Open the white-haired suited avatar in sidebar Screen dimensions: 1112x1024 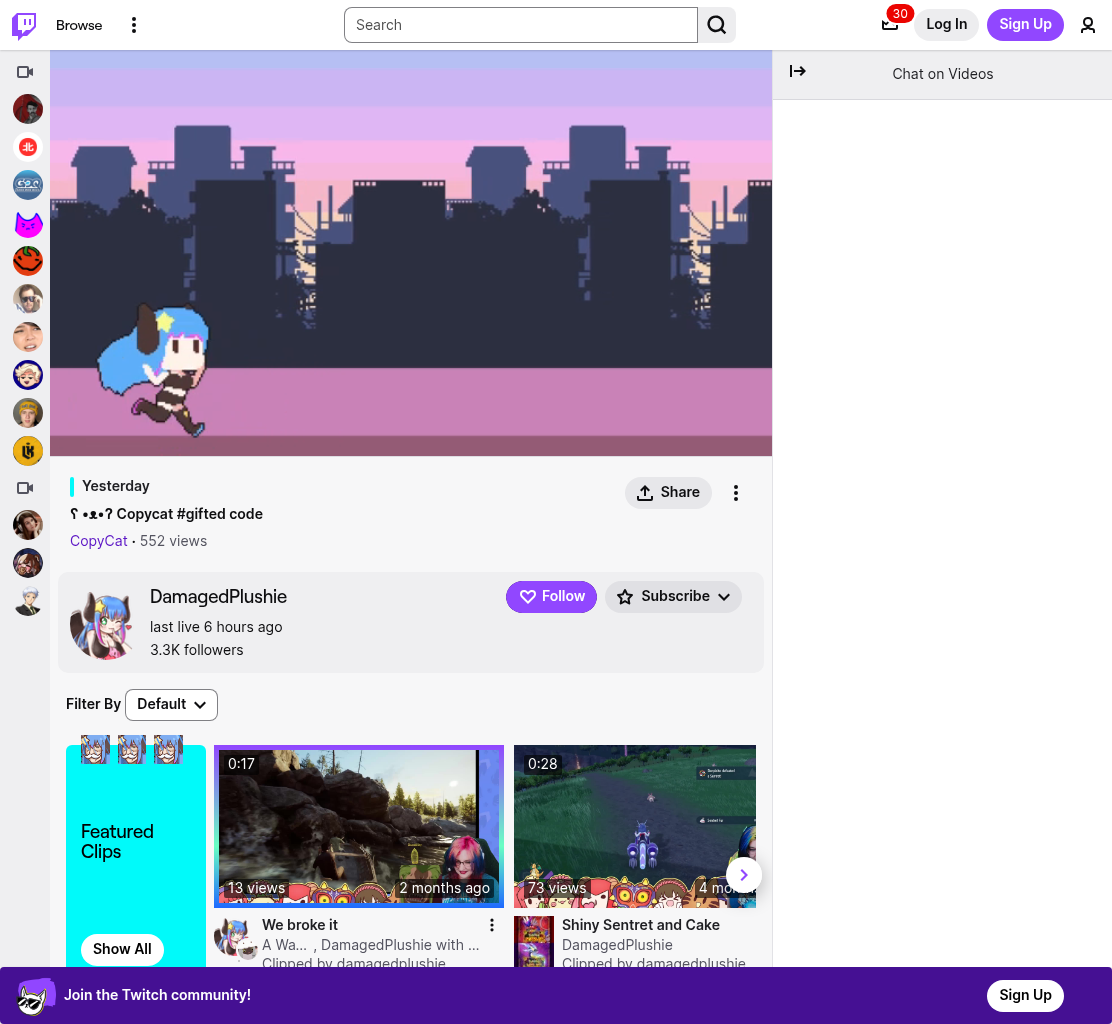point(28,601)
